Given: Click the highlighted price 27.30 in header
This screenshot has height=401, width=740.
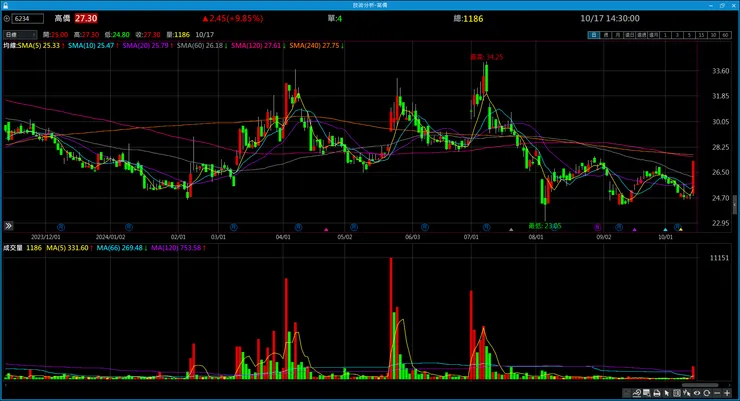Looking at the screenshot, I should pyautogui.click(x=86, y=18).
